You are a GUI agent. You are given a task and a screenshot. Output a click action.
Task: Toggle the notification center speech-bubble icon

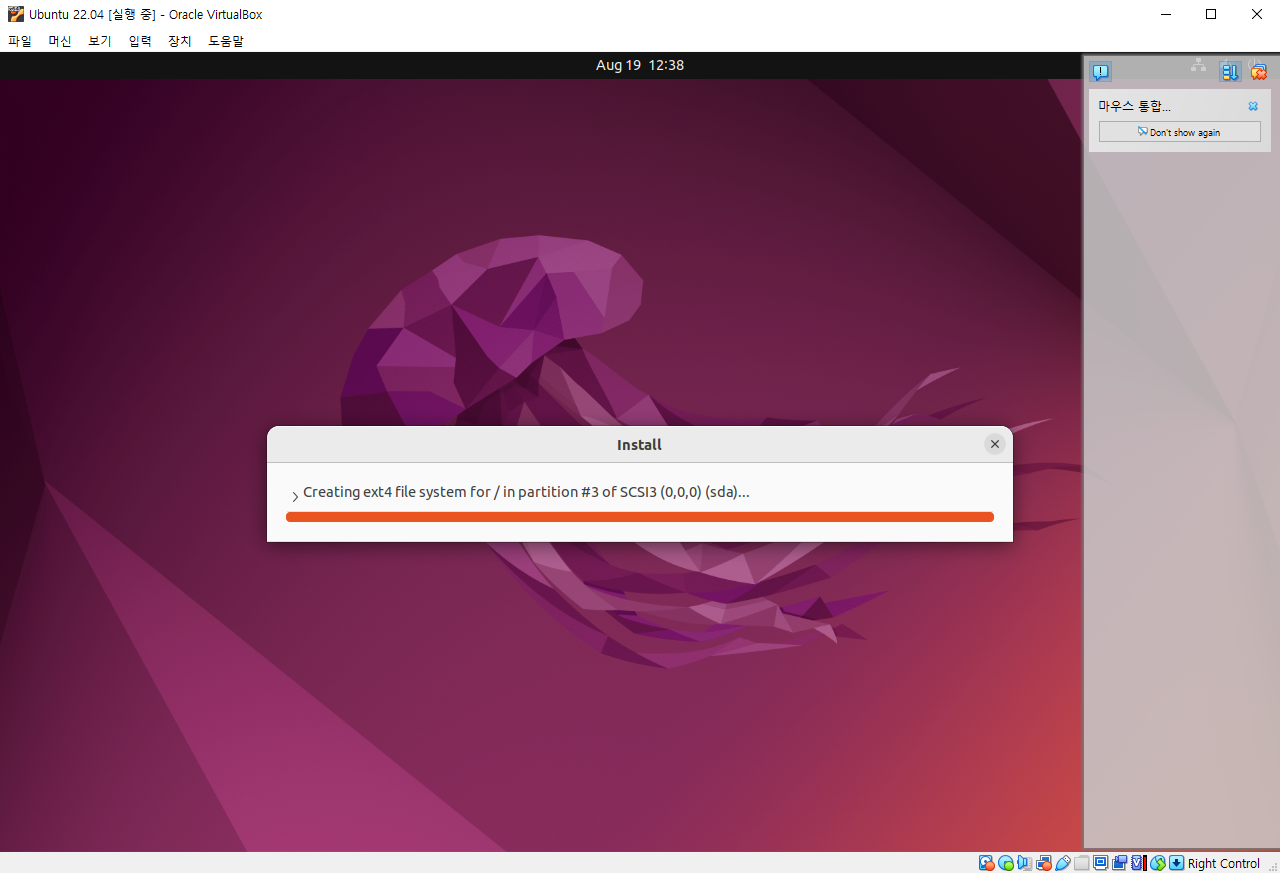(x=1100, y=71)
